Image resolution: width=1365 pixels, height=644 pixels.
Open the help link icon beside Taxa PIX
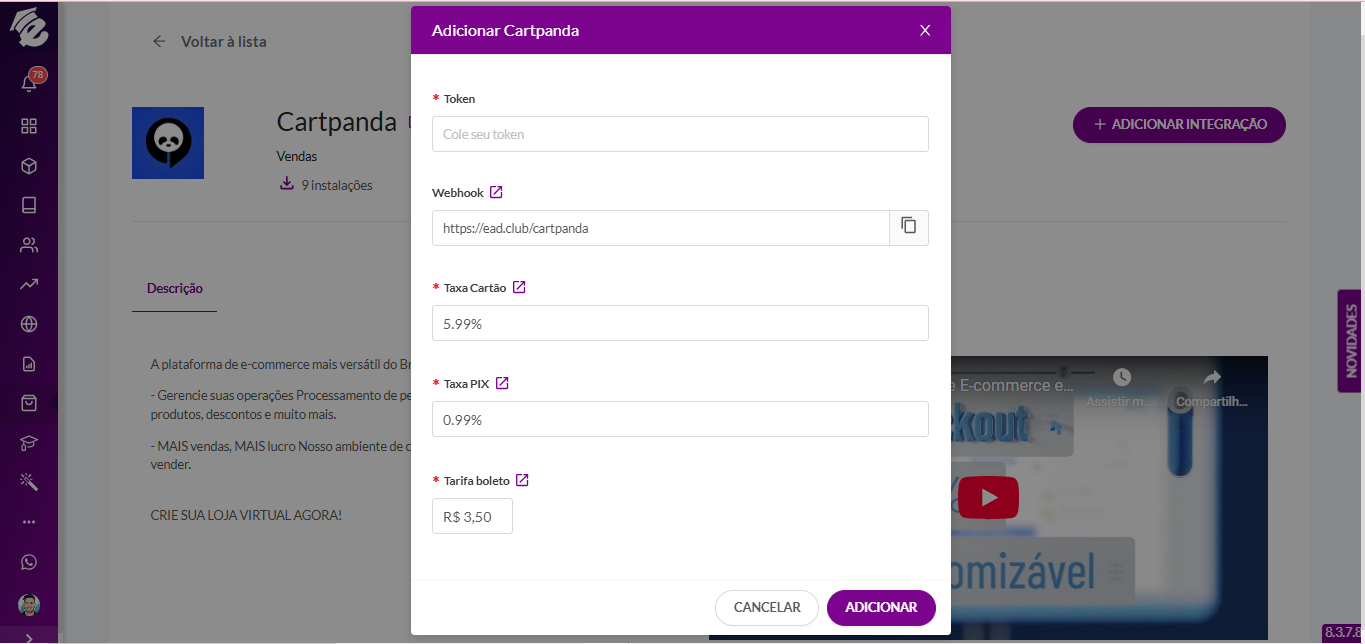[502, 383]
